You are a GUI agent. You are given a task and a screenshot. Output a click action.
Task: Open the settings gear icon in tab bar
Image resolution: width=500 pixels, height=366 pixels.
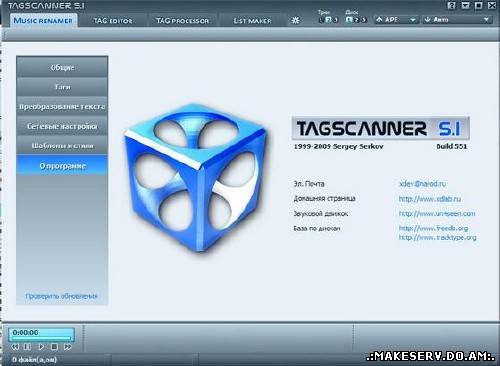click(295, 20)
